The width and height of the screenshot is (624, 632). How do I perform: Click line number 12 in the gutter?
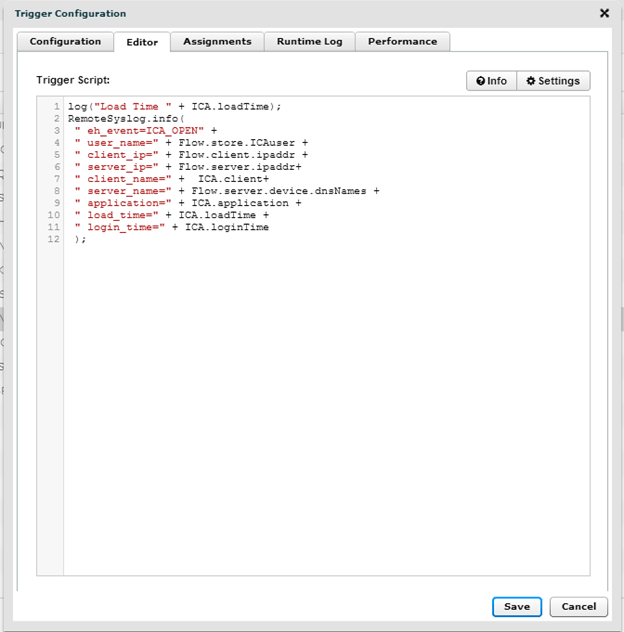[54, 239]
